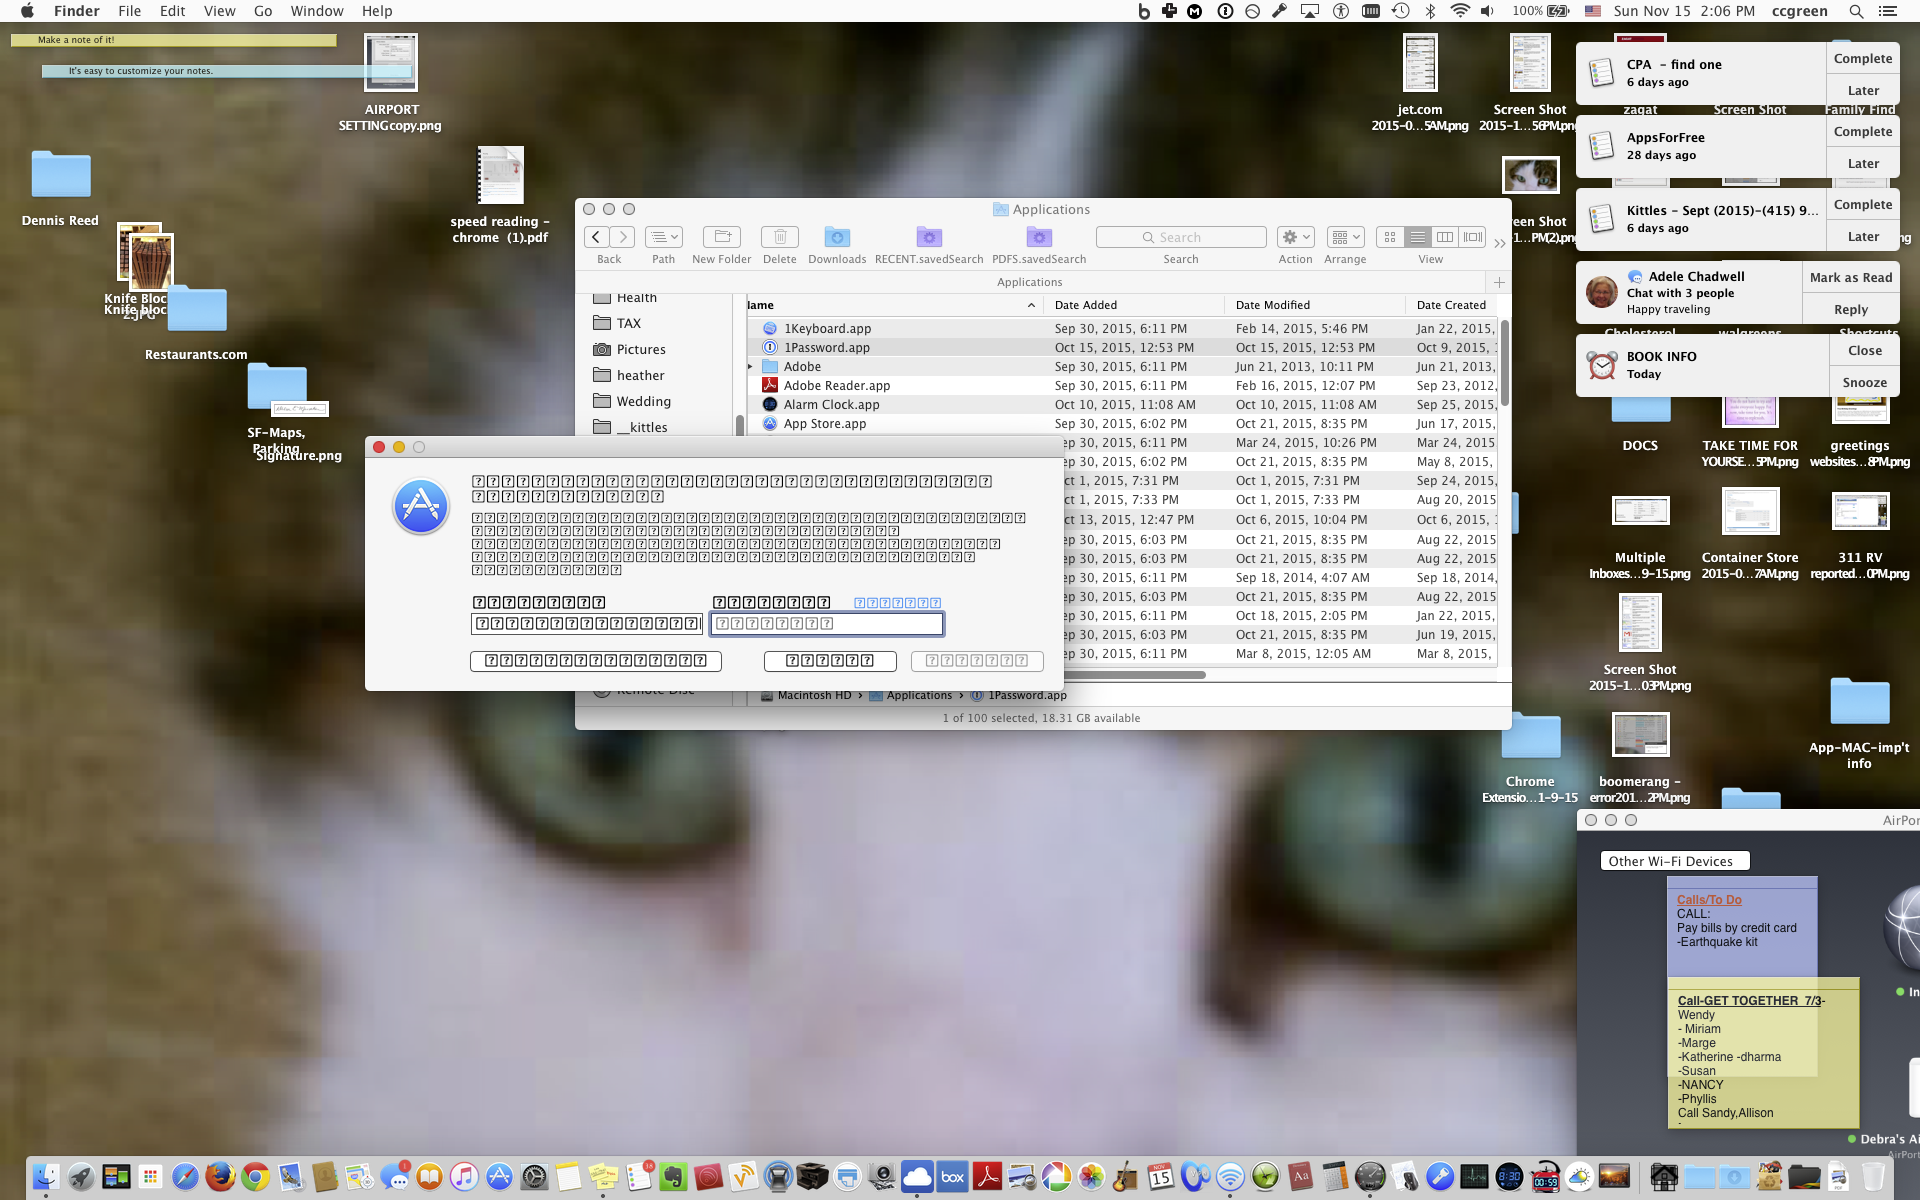Open PDFS.savedSearch toolbar icon

(x=1039, y=237)
